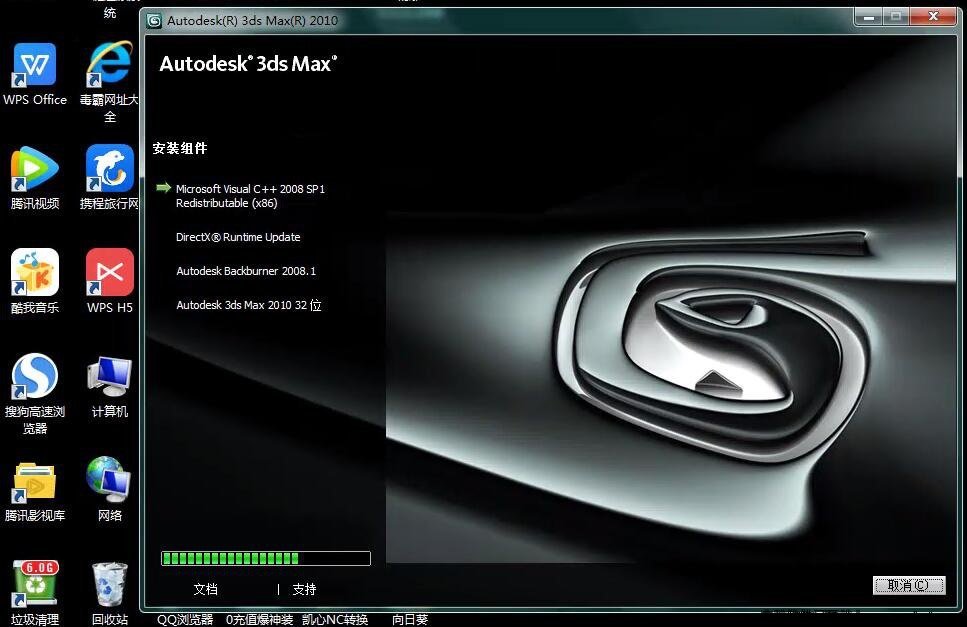This screenshot has width=967, height=627.
Task: Click green arrow next to Visual C++ entry
Action: click(163, 187)
